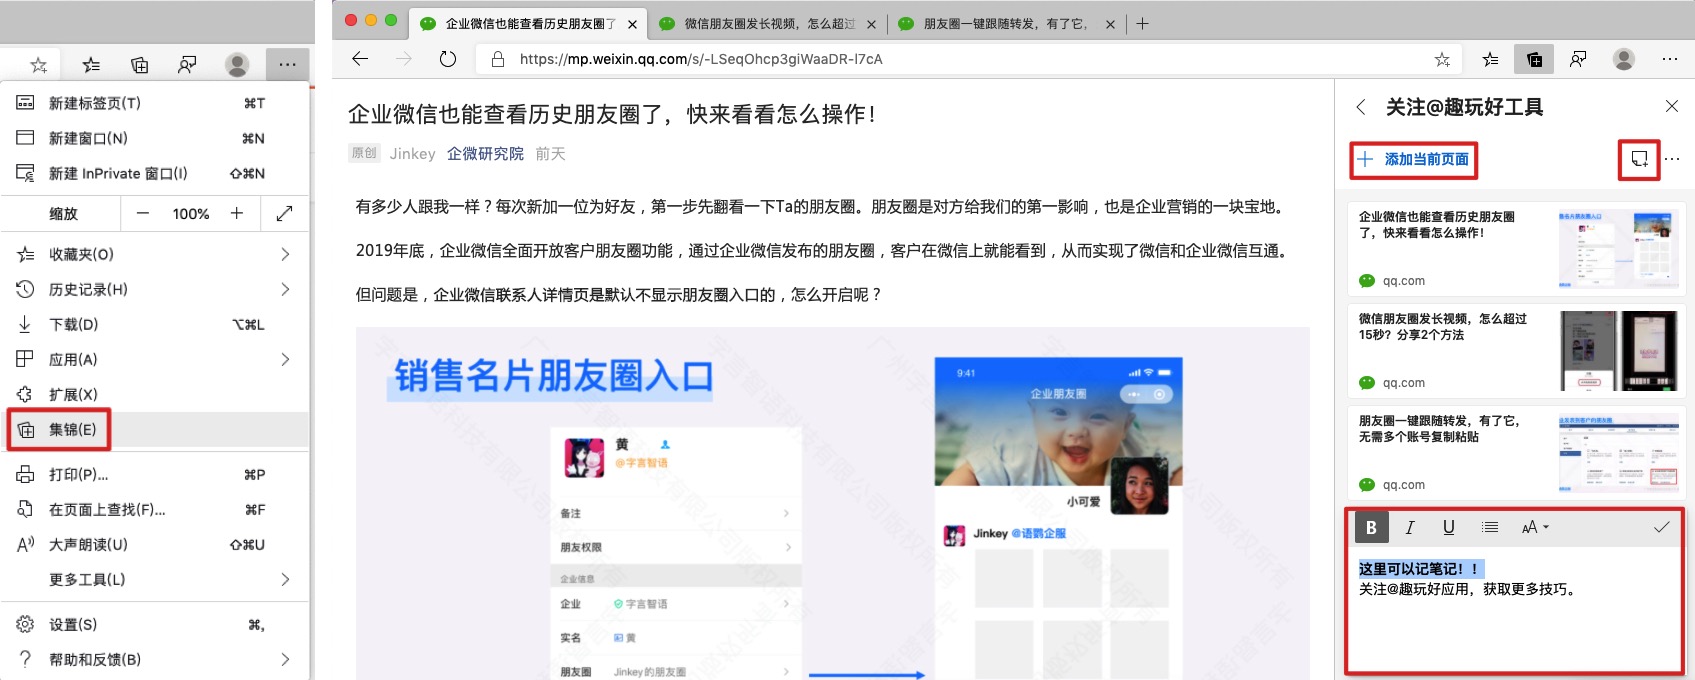This screenshot has height=680, width=1695.
Task: Enter full screen via zoom row arrow icon
Action: pos(284,213)
